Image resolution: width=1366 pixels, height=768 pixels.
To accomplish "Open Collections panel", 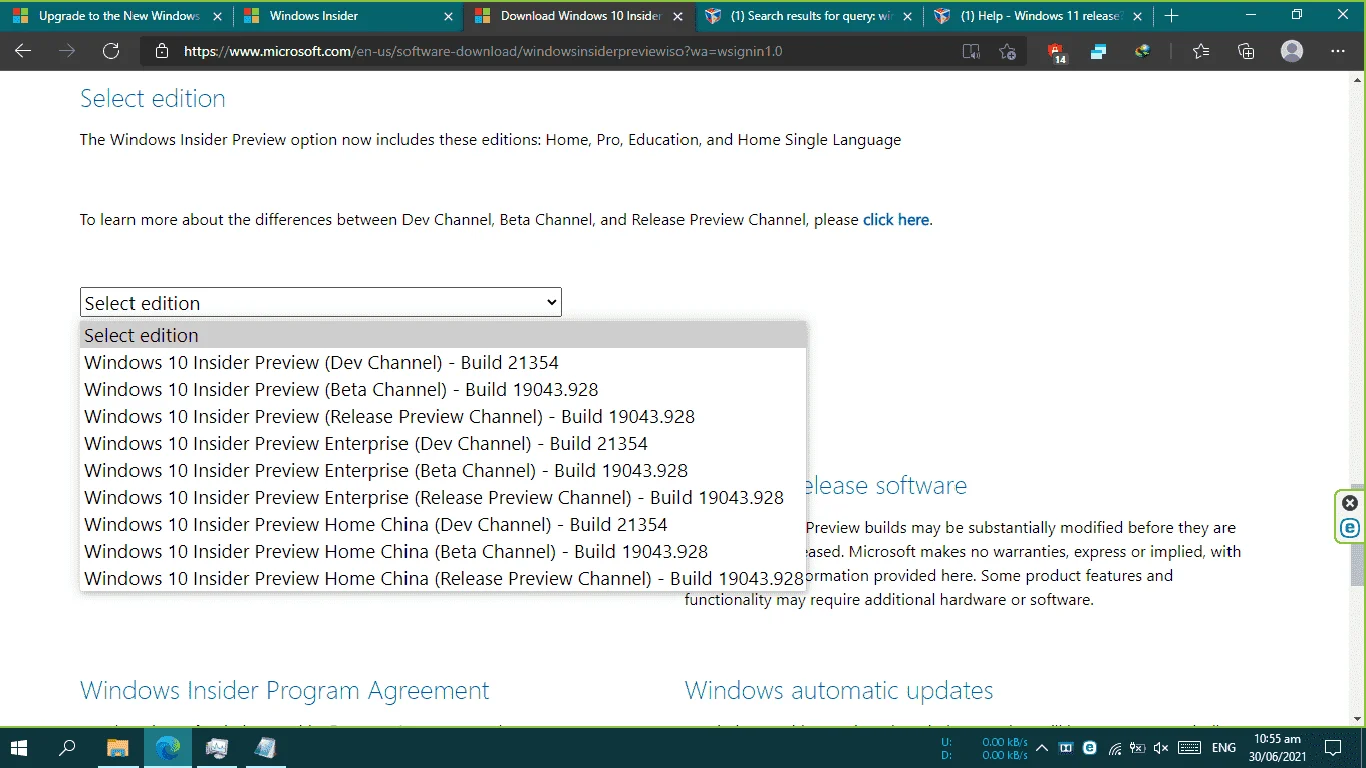I will [x=1246, y=52].
